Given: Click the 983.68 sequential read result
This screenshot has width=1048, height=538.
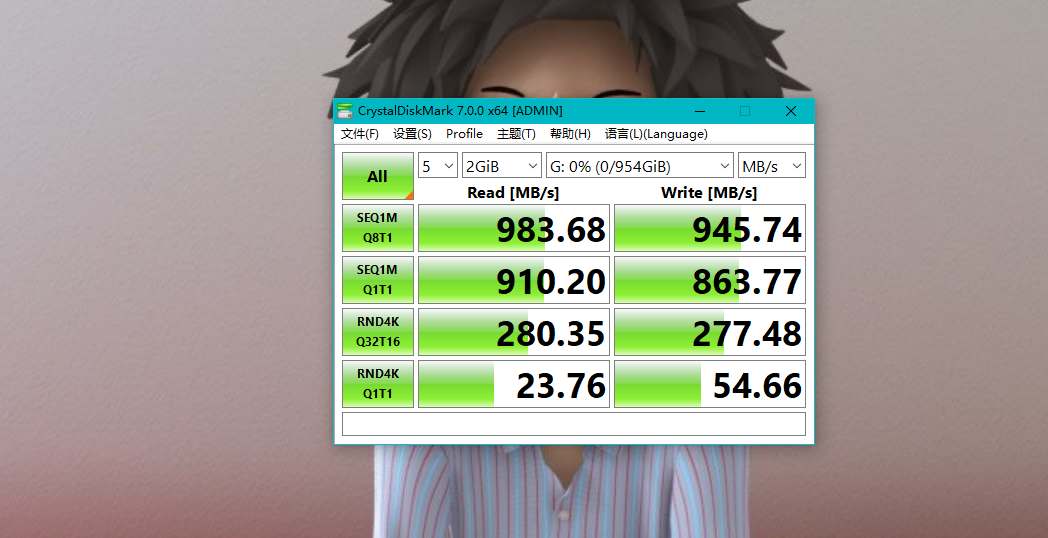Looking at the screenshot, I should 514,228.
